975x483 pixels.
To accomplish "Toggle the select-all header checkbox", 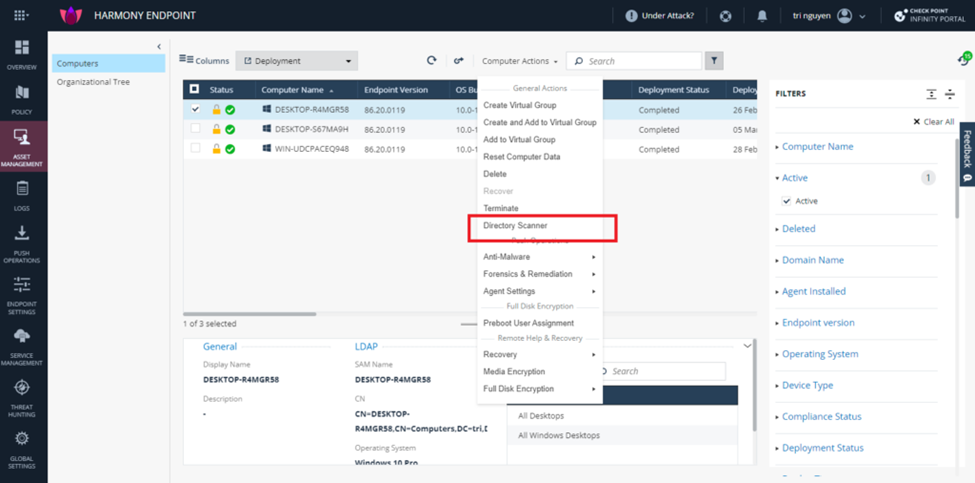I will click(x=195, y=90).
